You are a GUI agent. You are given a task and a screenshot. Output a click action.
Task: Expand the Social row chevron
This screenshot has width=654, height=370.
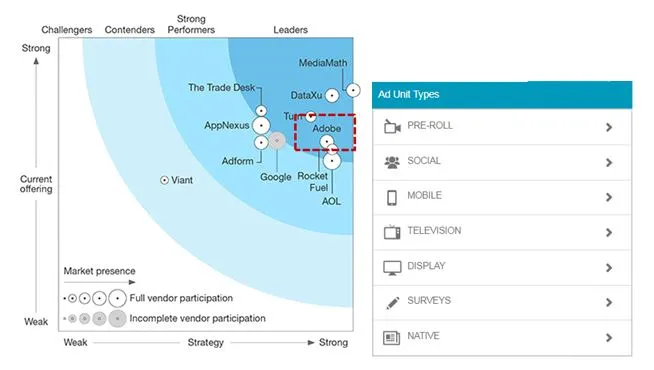pyautogui.click(x=609, y=162)
